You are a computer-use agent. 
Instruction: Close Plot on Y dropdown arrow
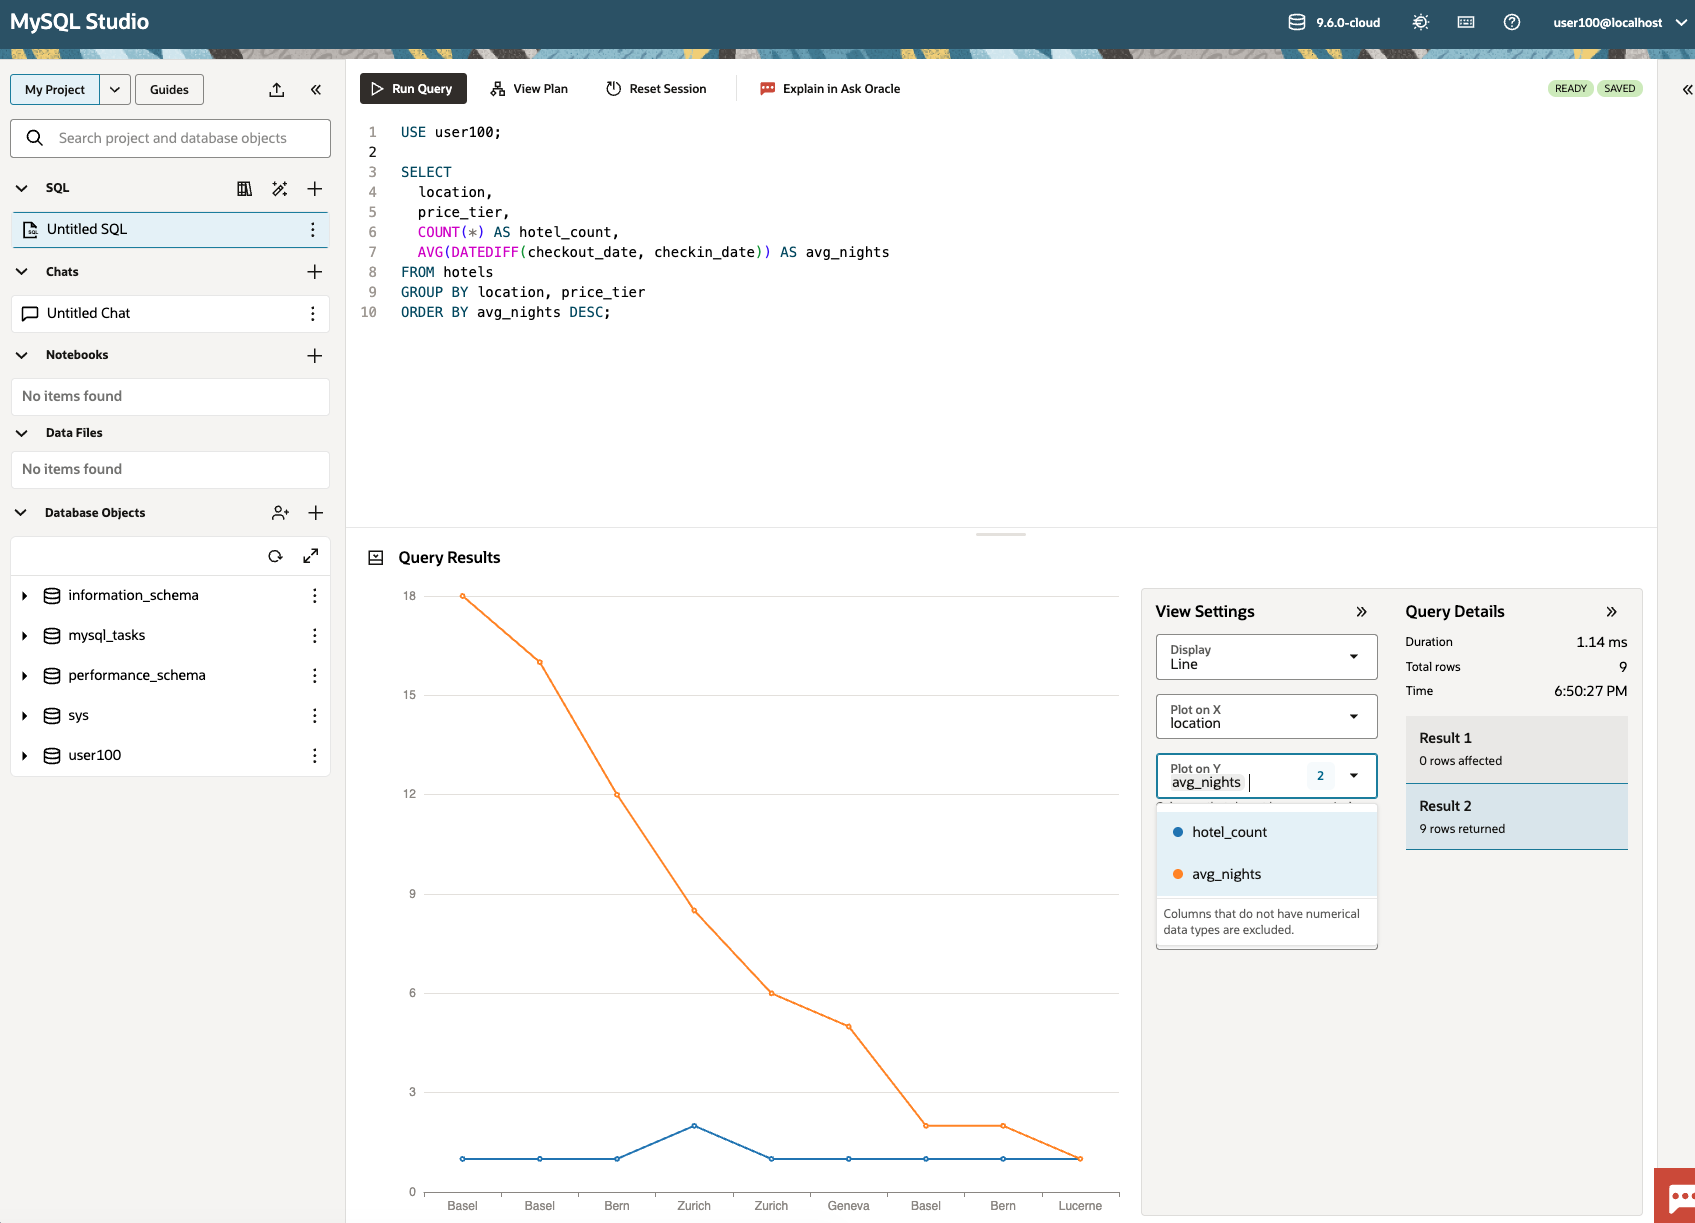(1354, 776)
